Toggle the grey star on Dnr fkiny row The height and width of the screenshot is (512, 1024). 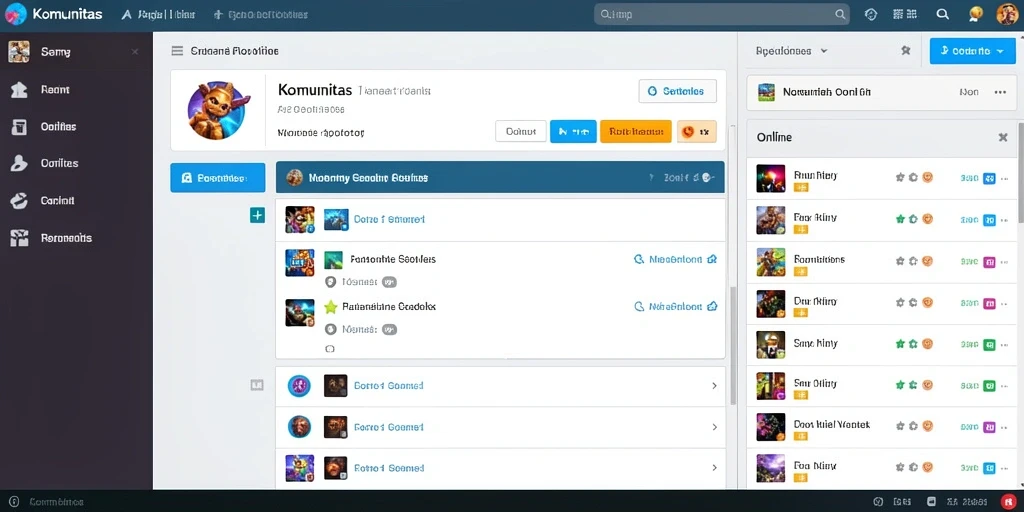900,302
